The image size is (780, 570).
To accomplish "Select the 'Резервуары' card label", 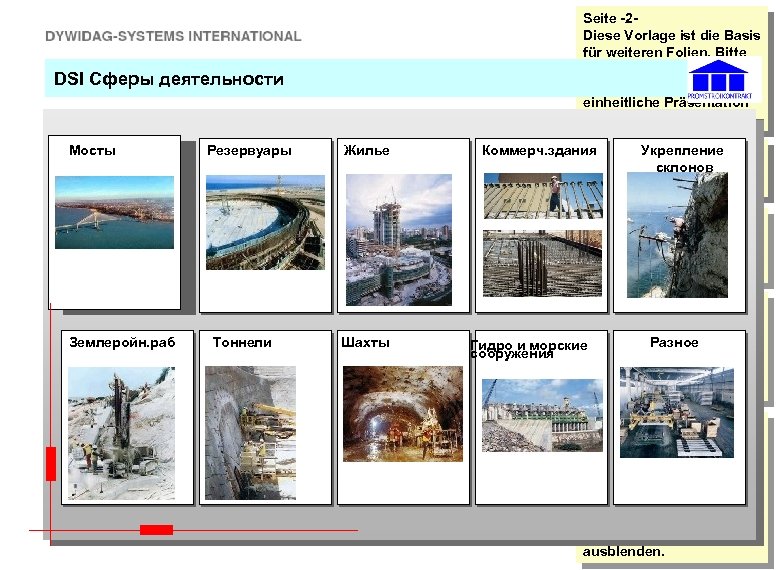I will 249,151.
